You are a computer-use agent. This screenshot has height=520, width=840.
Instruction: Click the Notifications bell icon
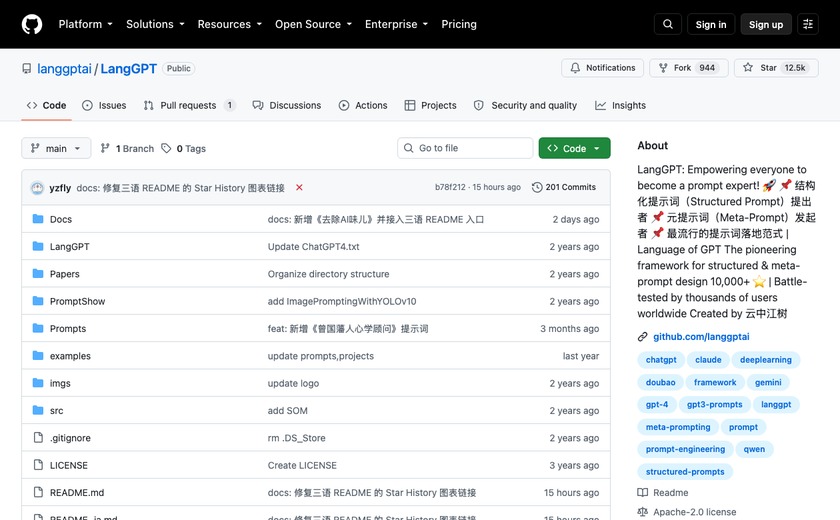coord(575,68)
